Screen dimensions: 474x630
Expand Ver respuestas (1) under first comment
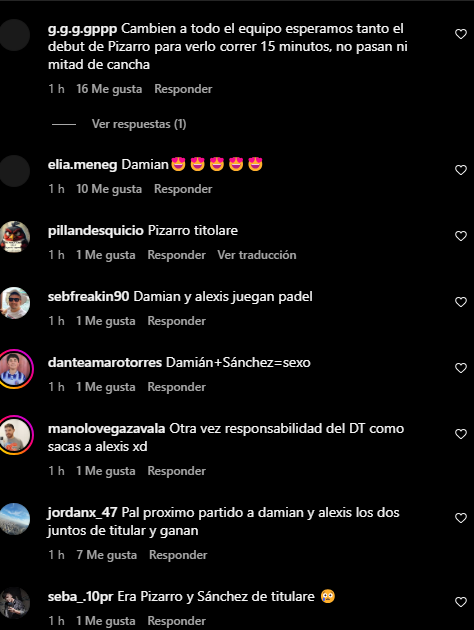[139, 124]
